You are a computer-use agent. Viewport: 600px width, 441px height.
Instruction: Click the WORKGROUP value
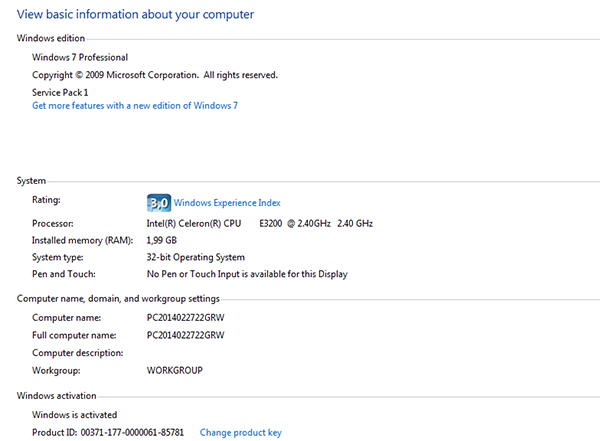175,371
